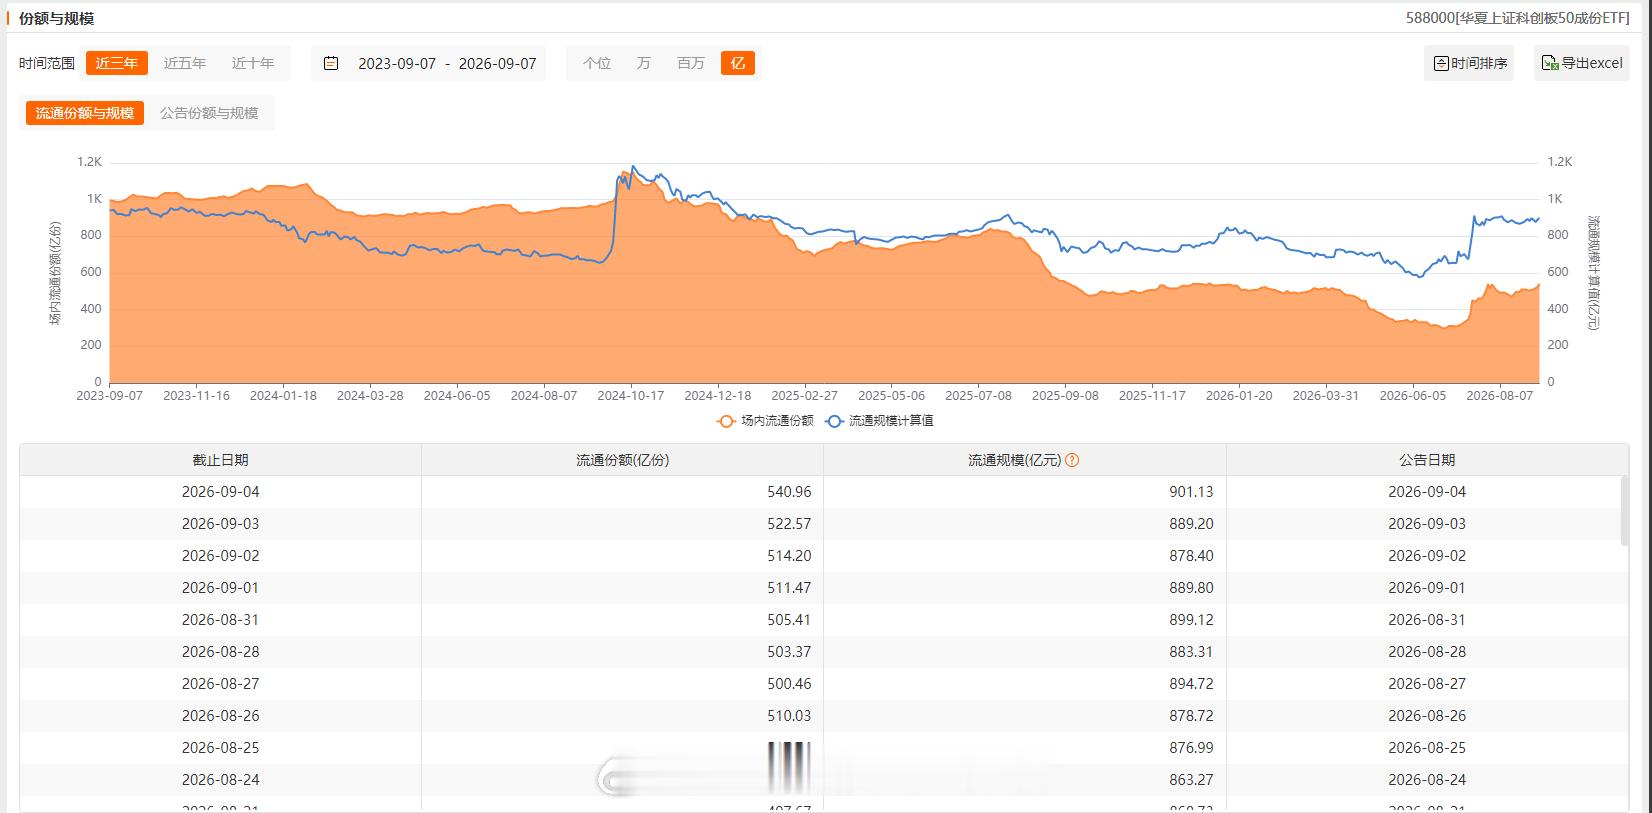Image resolution: width=1652 pixels, height=813 pixels.
Task: Switch unit to 个位
Action: 597,63
